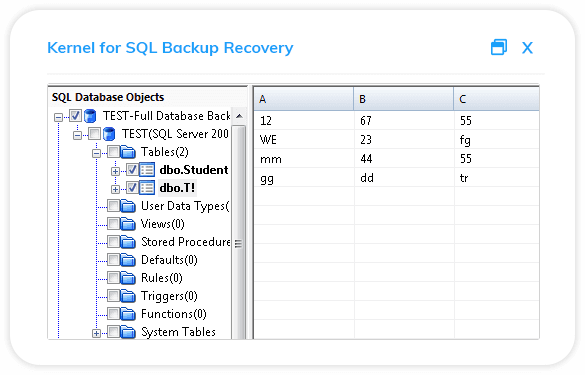Uncheck the TEST-Full Database Backup checkbox
Screen dimensions: 585x375
tap(75, 116)
